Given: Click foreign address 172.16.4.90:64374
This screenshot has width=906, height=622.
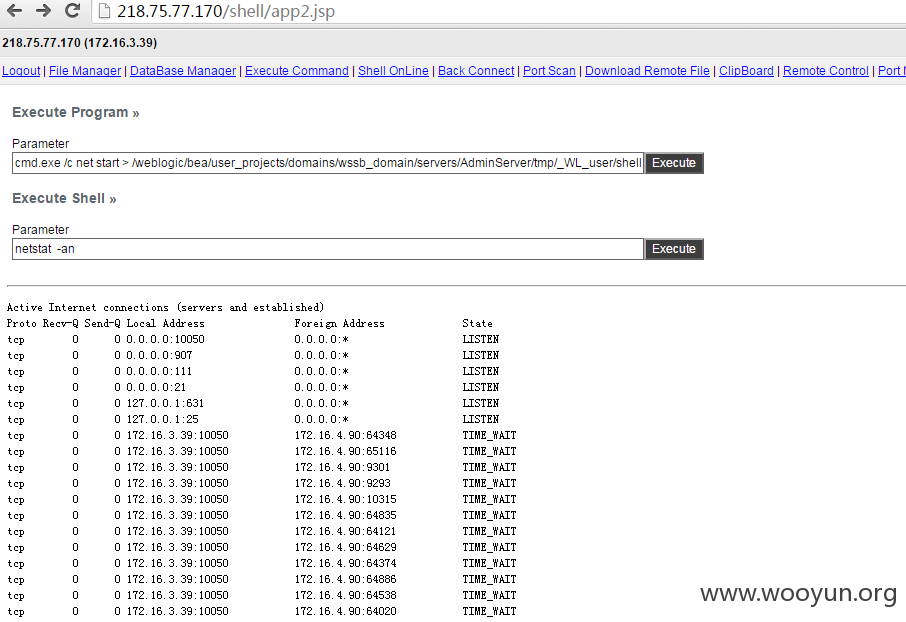Looking at the screenshot, I should point(346,563).
